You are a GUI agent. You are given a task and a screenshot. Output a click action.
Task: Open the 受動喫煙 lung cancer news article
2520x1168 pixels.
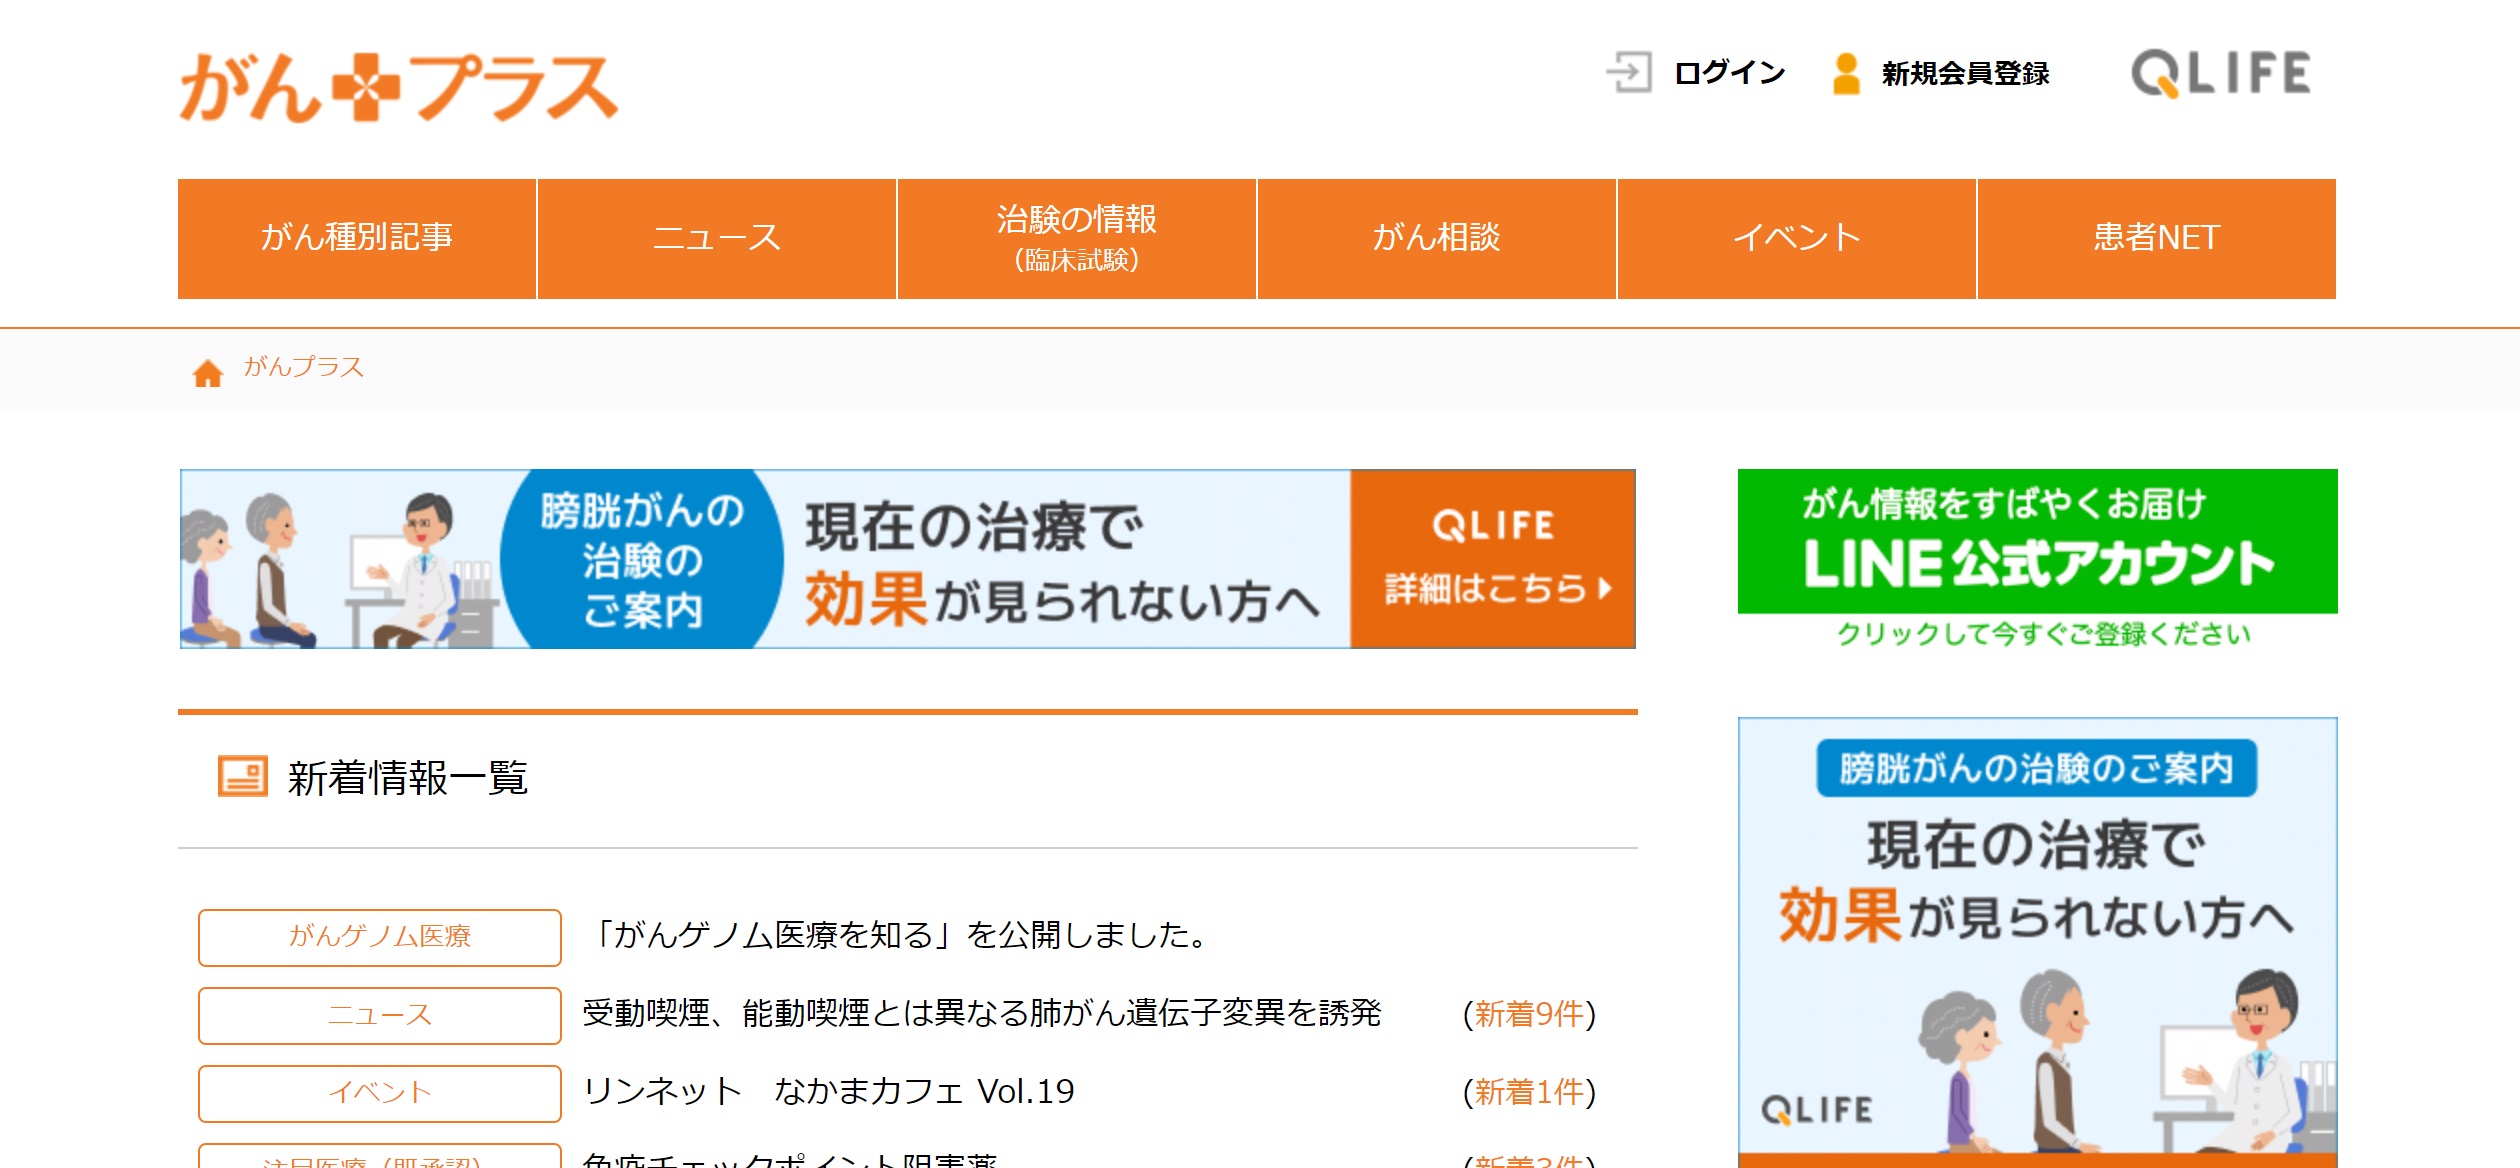tap(981, 1013)
